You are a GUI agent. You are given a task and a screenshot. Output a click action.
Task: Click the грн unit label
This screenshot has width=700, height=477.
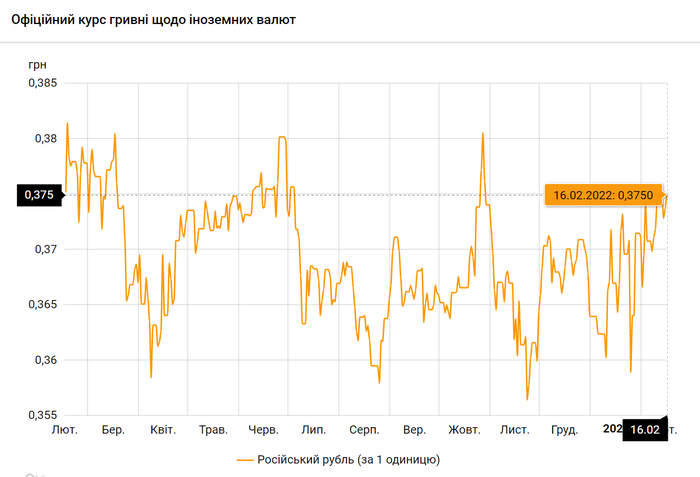(x=38, y=64)
